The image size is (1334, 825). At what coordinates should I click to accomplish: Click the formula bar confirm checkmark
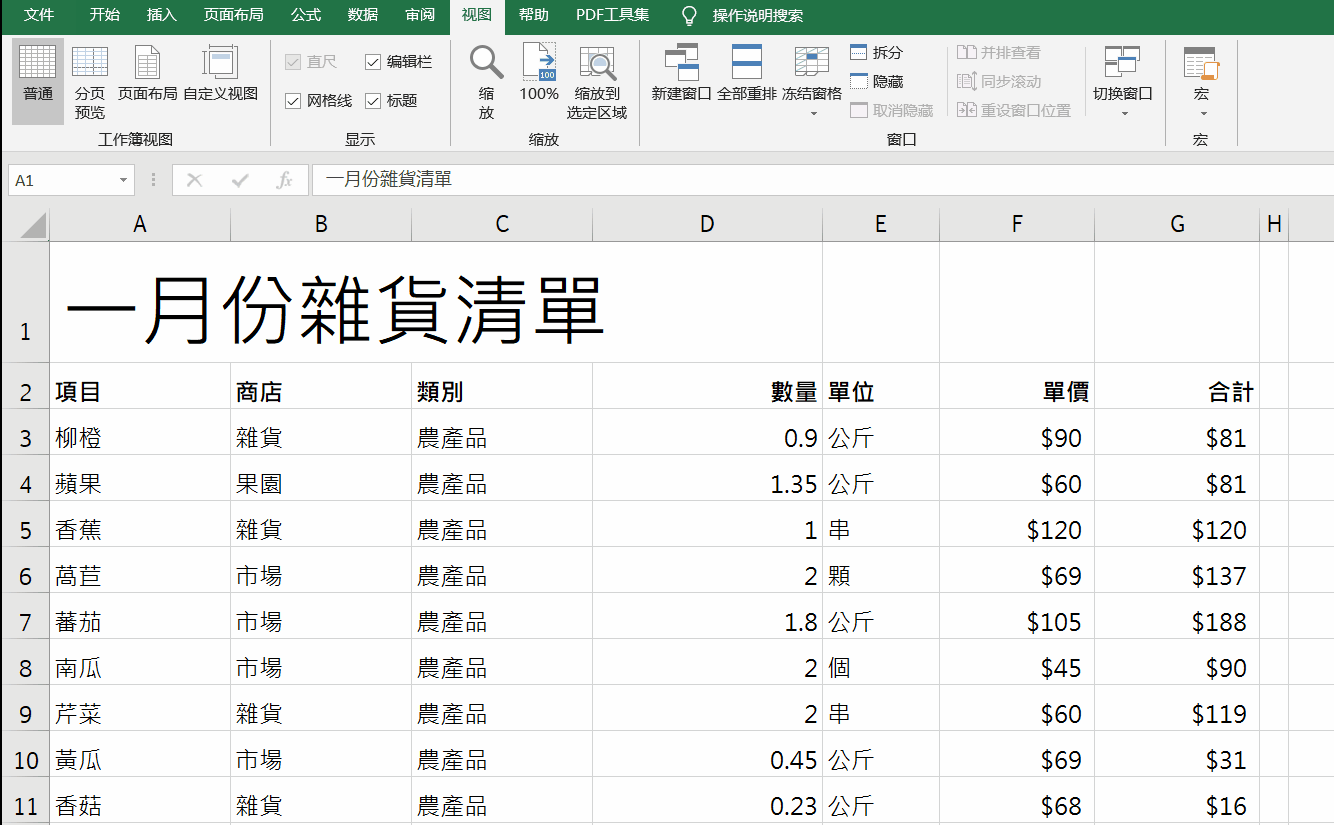coord(240,180)
